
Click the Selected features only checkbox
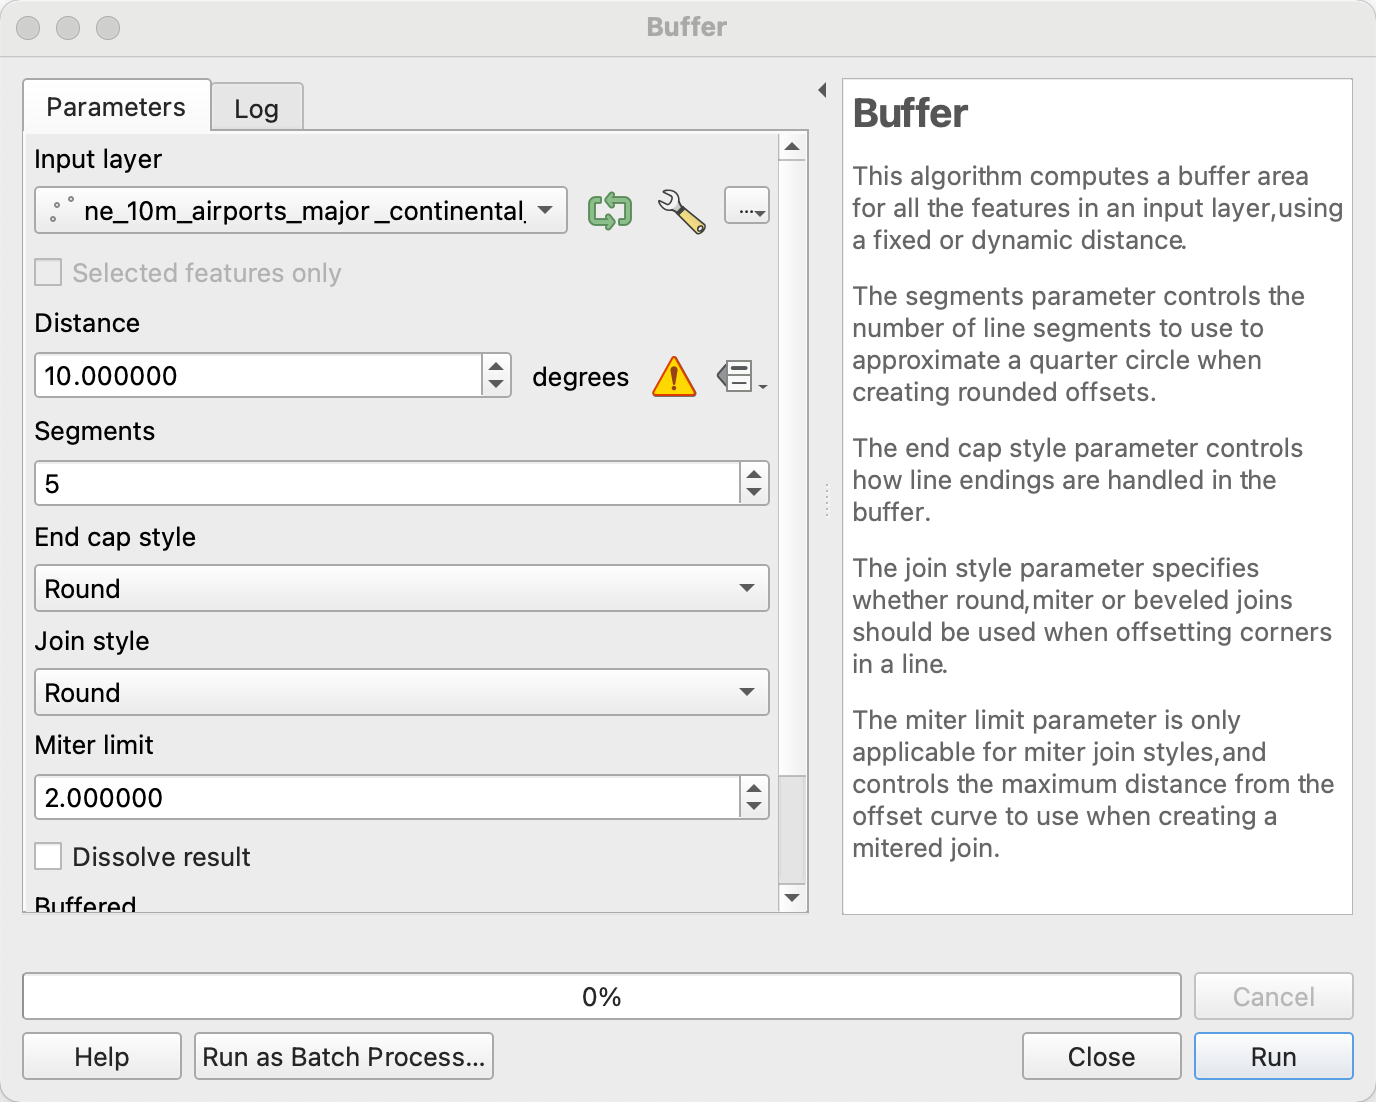47,272
